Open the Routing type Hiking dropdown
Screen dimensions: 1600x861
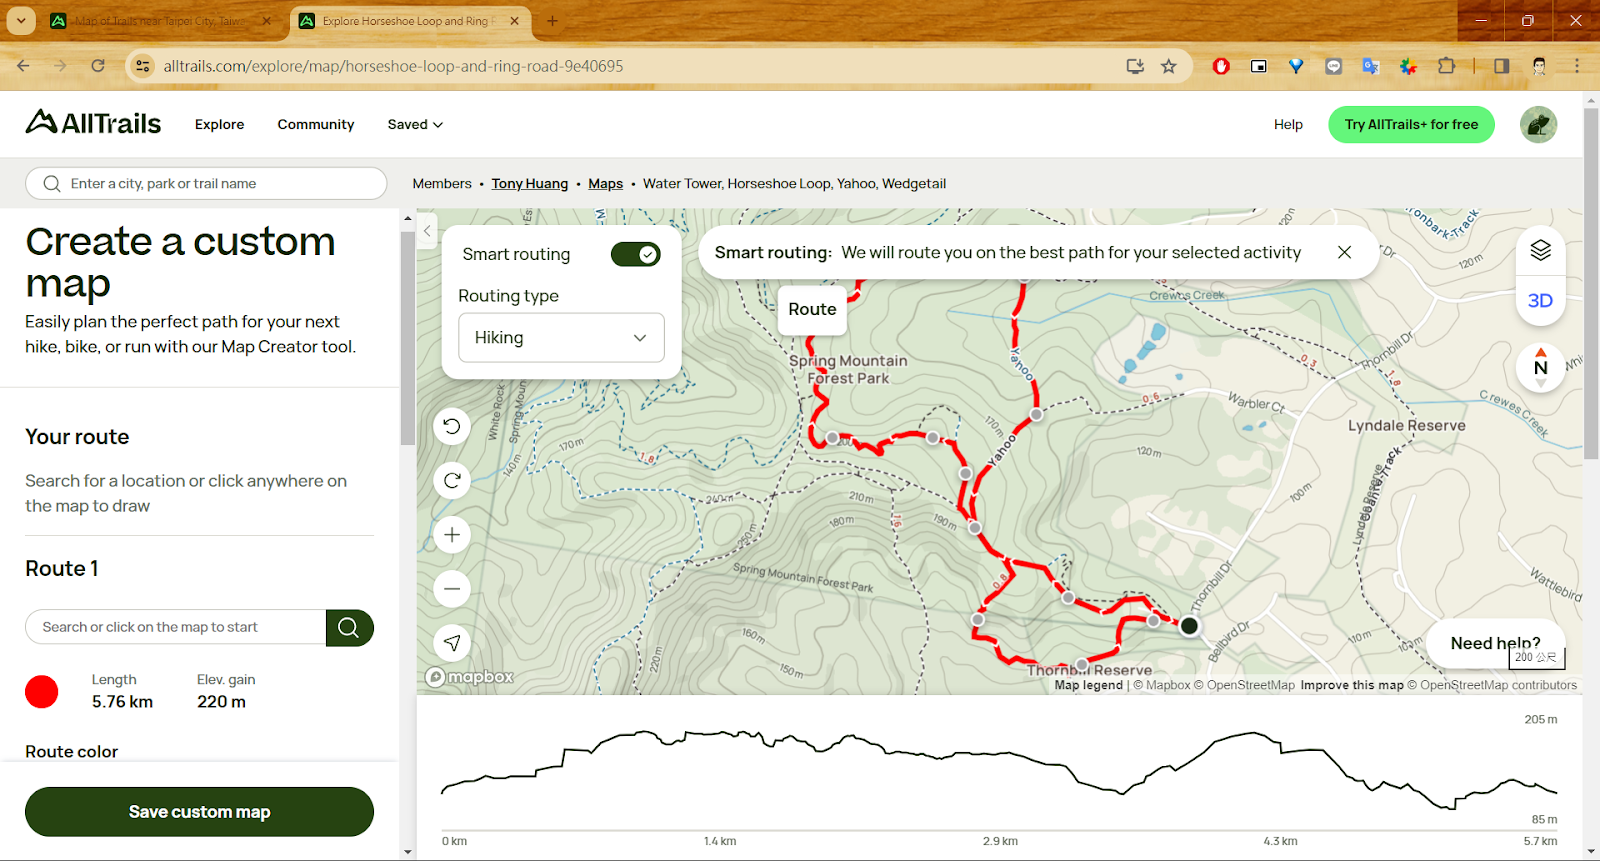561,338
